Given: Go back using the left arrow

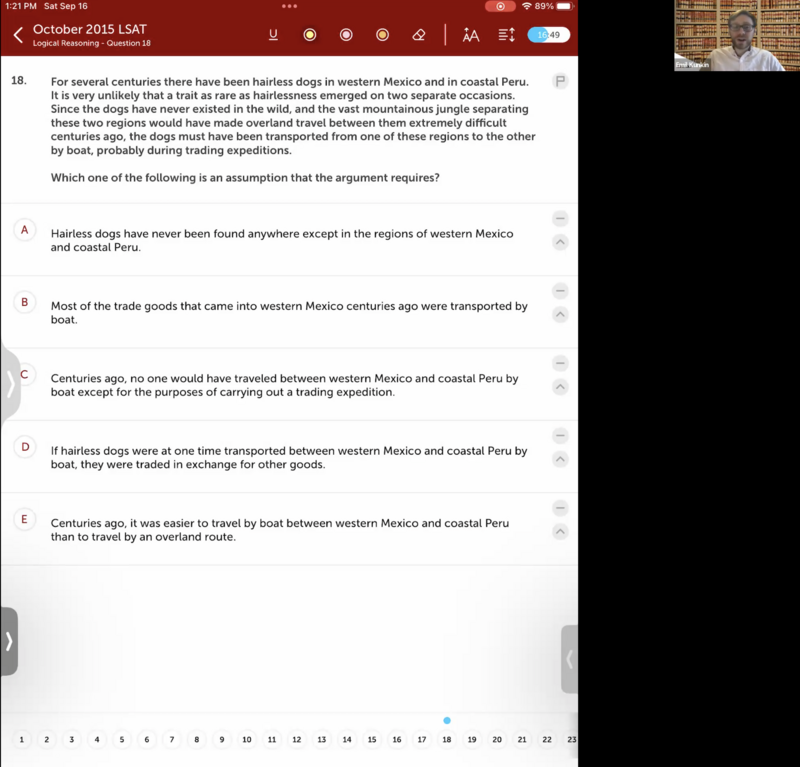Looking at the screenshot, I should pos(18,35).
